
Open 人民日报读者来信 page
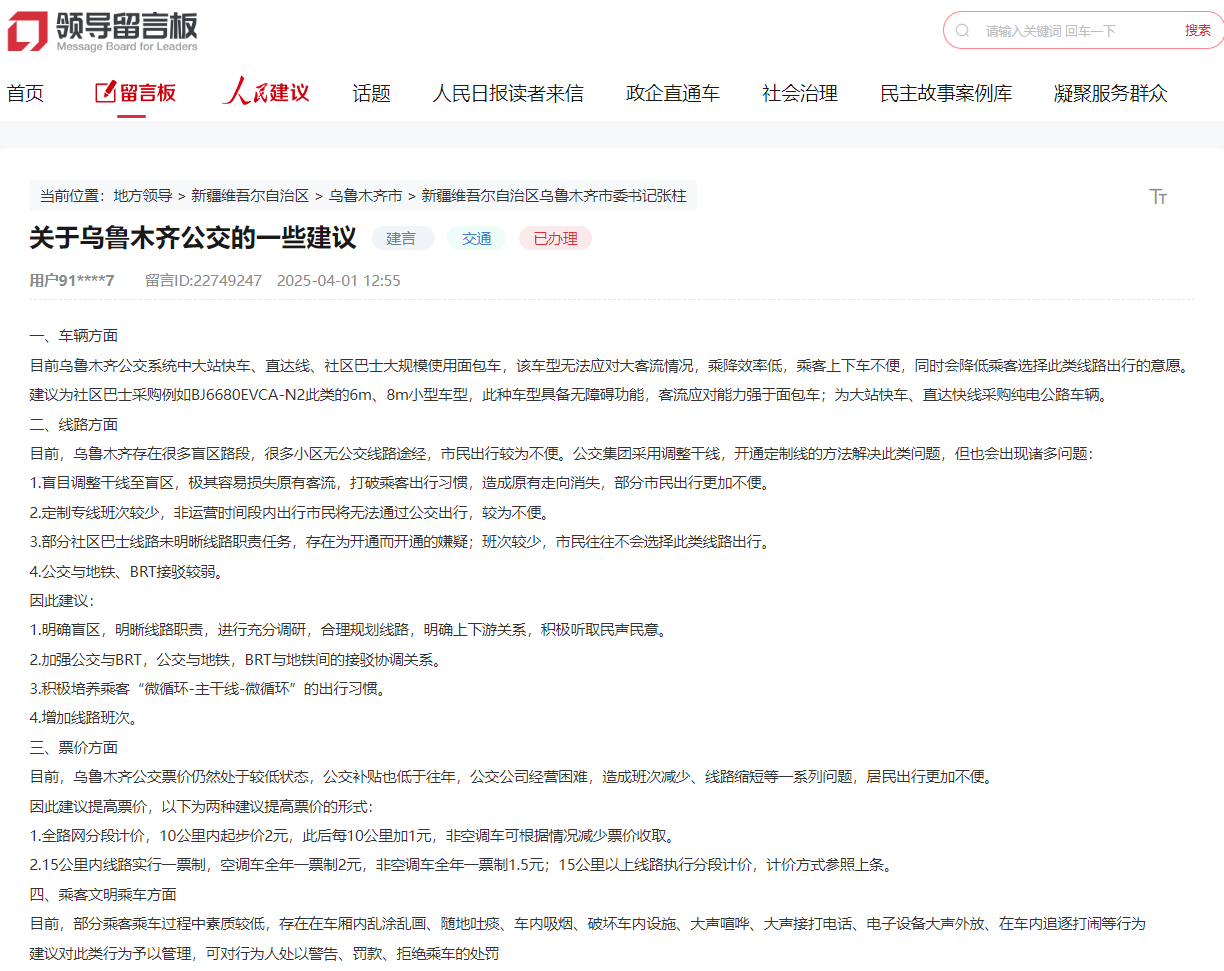[x=508, y=94]
